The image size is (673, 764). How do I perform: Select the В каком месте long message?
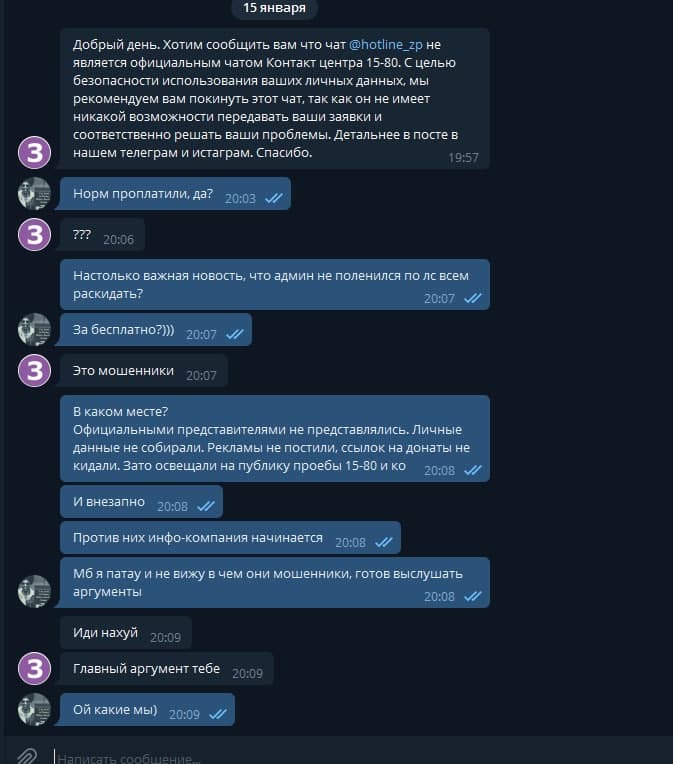275,439
